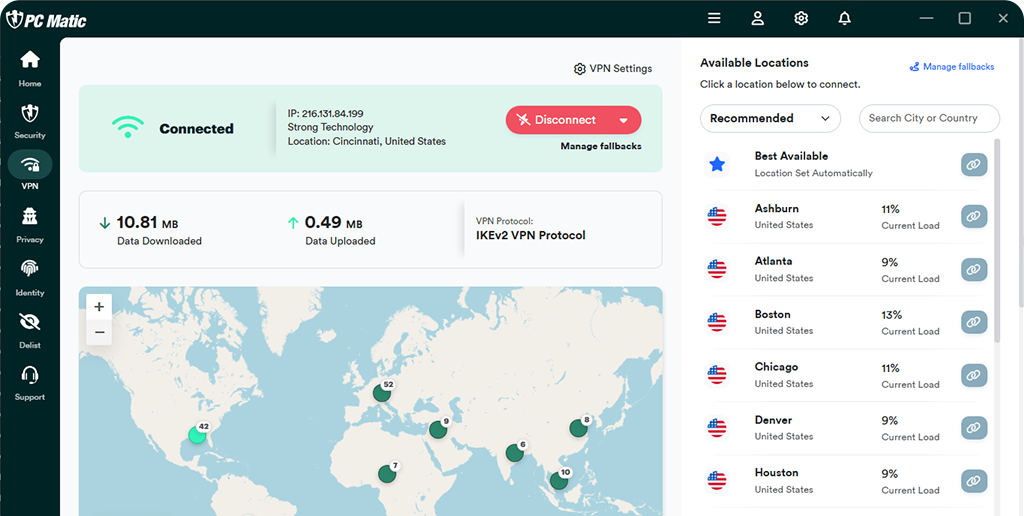Click the Search City or Country field
Viewport: 1024px width, 516px height.
(x=929, y=118)
